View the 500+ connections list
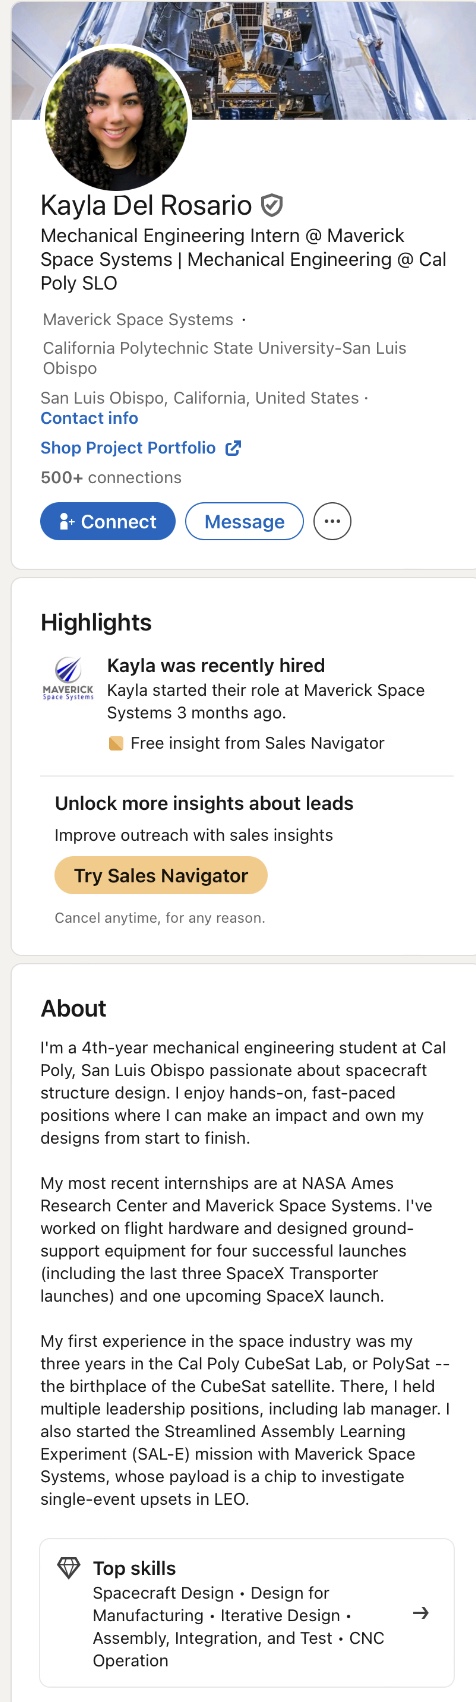The width and height of the screenshot is (476, 1702). coord(111,478)
